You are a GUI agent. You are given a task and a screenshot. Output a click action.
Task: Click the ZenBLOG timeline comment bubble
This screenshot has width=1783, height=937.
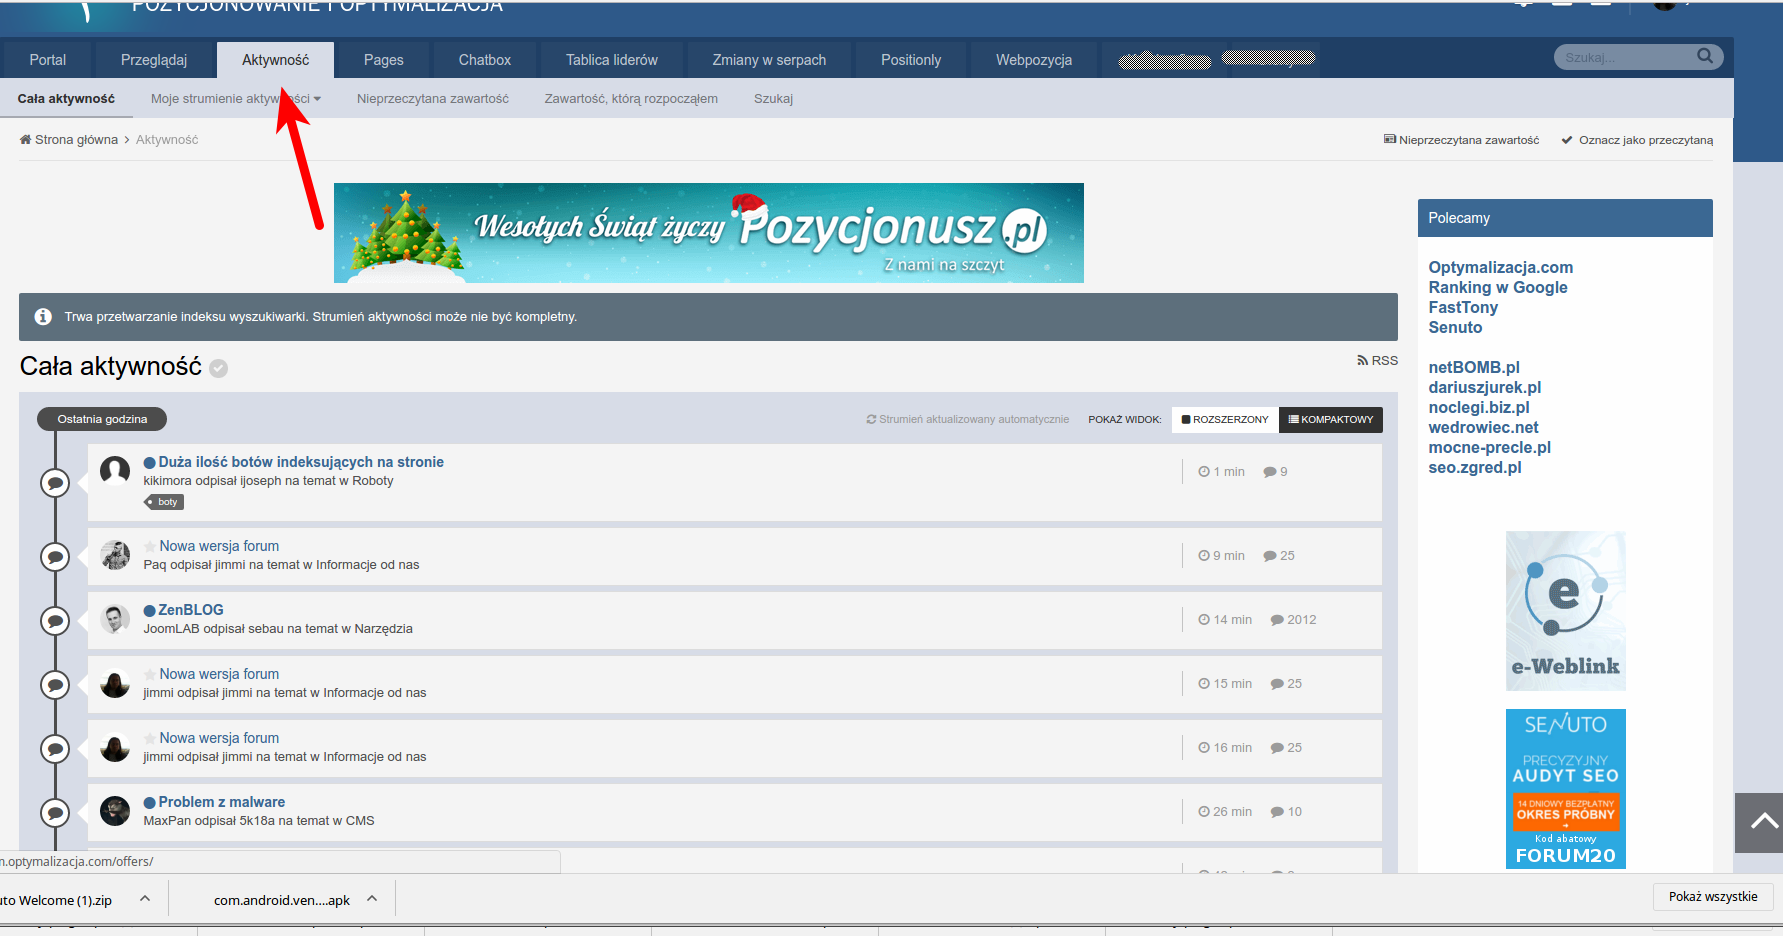point(55,620)
